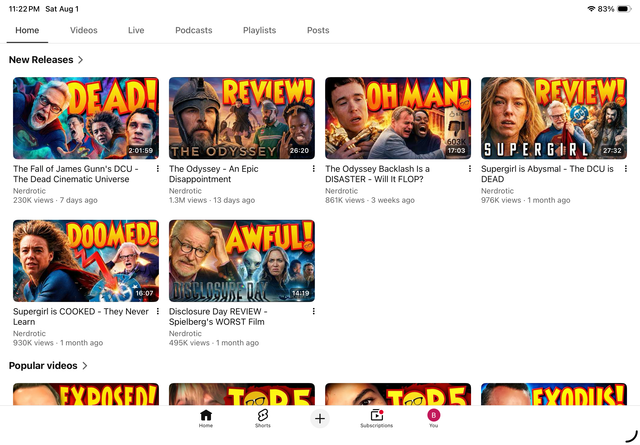
Task: Open title Supergirl is Abysmal - The DCU is DEAD
Action: click(x=547, y=174)
